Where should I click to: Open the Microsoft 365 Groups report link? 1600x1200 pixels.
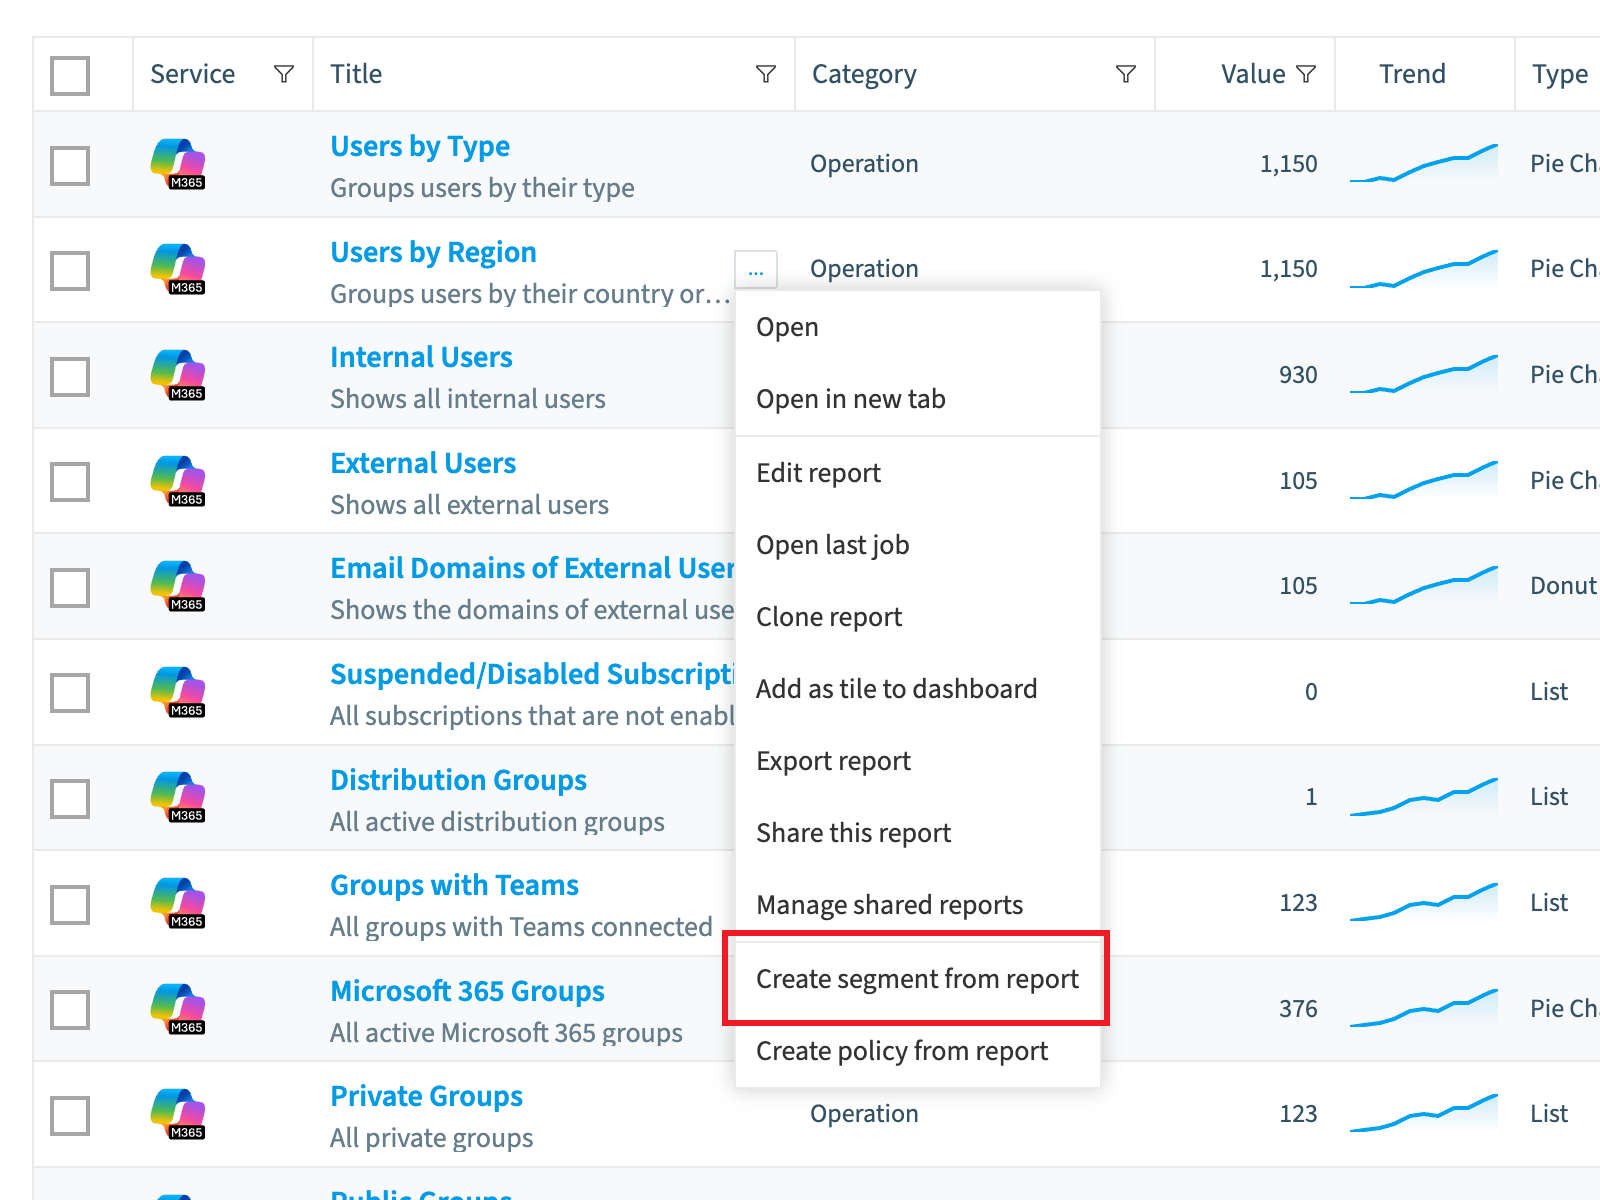click(x=467, y=991)
